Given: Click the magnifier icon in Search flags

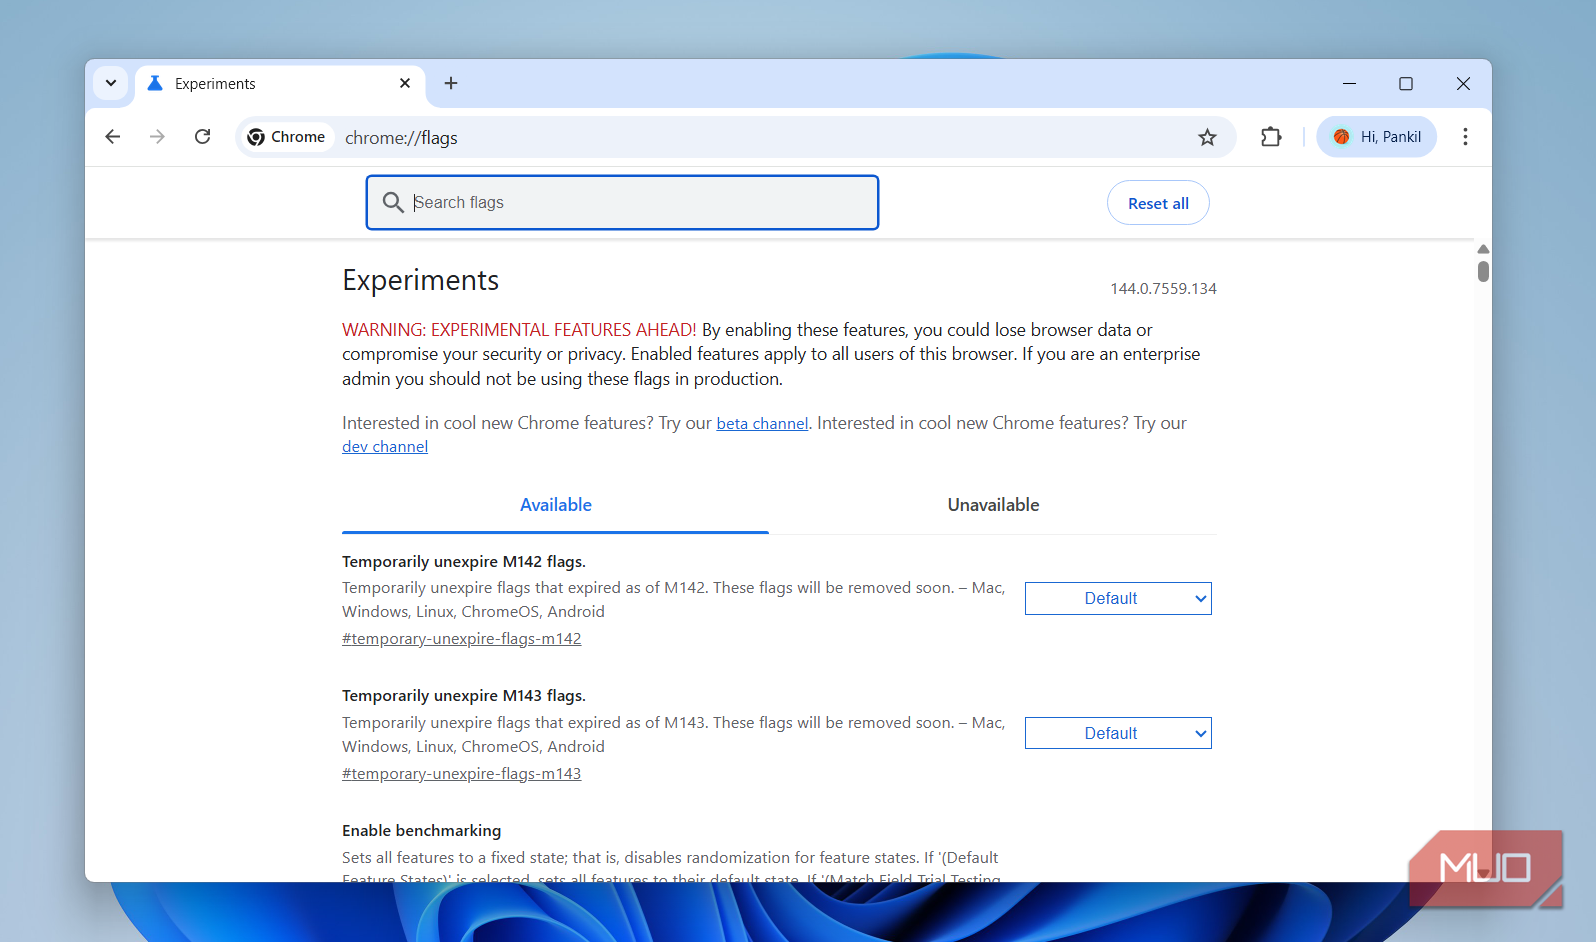Looking at the screenshot, I should pos(393,203).
